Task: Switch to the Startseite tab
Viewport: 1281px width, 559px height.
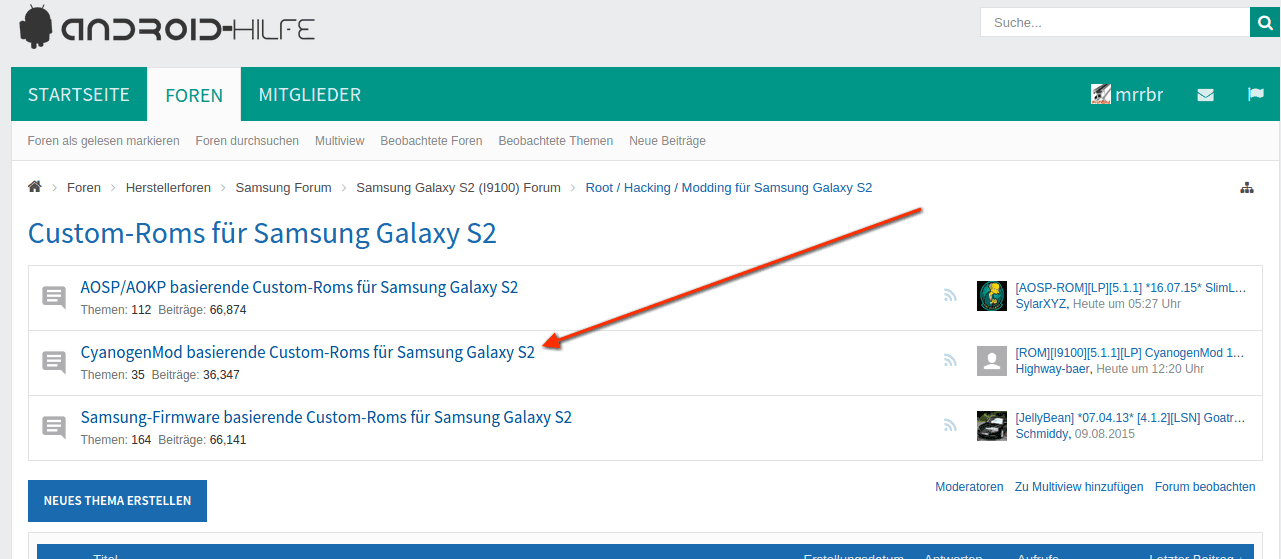Action: [79, 95]
